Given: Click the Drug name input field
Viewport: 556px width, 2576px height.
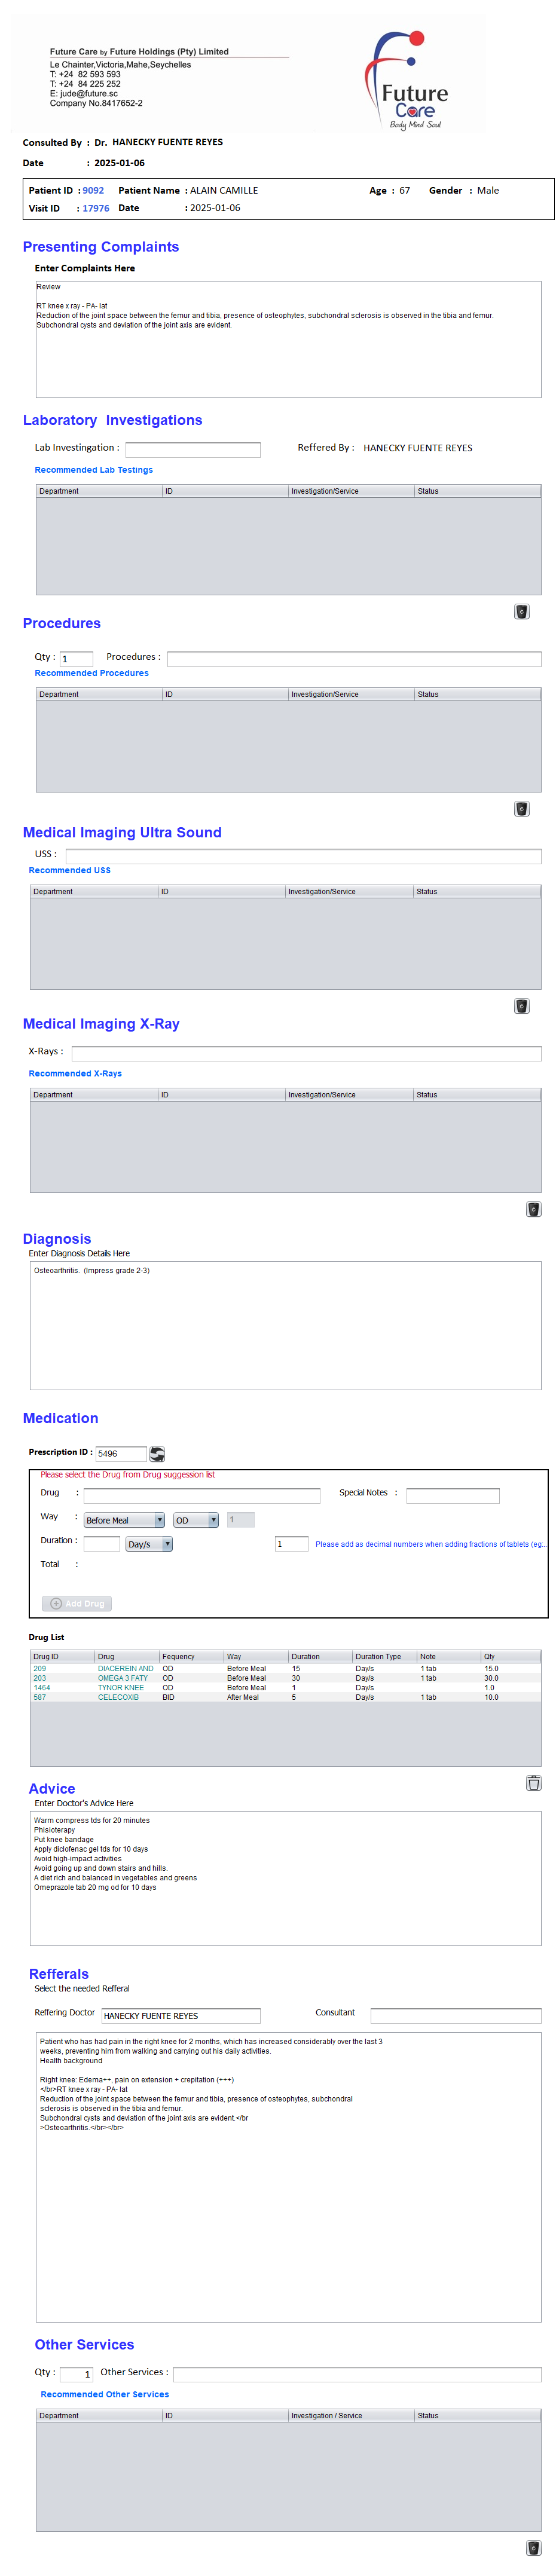Looking at the screenshot, I should tap(201, 1495).
